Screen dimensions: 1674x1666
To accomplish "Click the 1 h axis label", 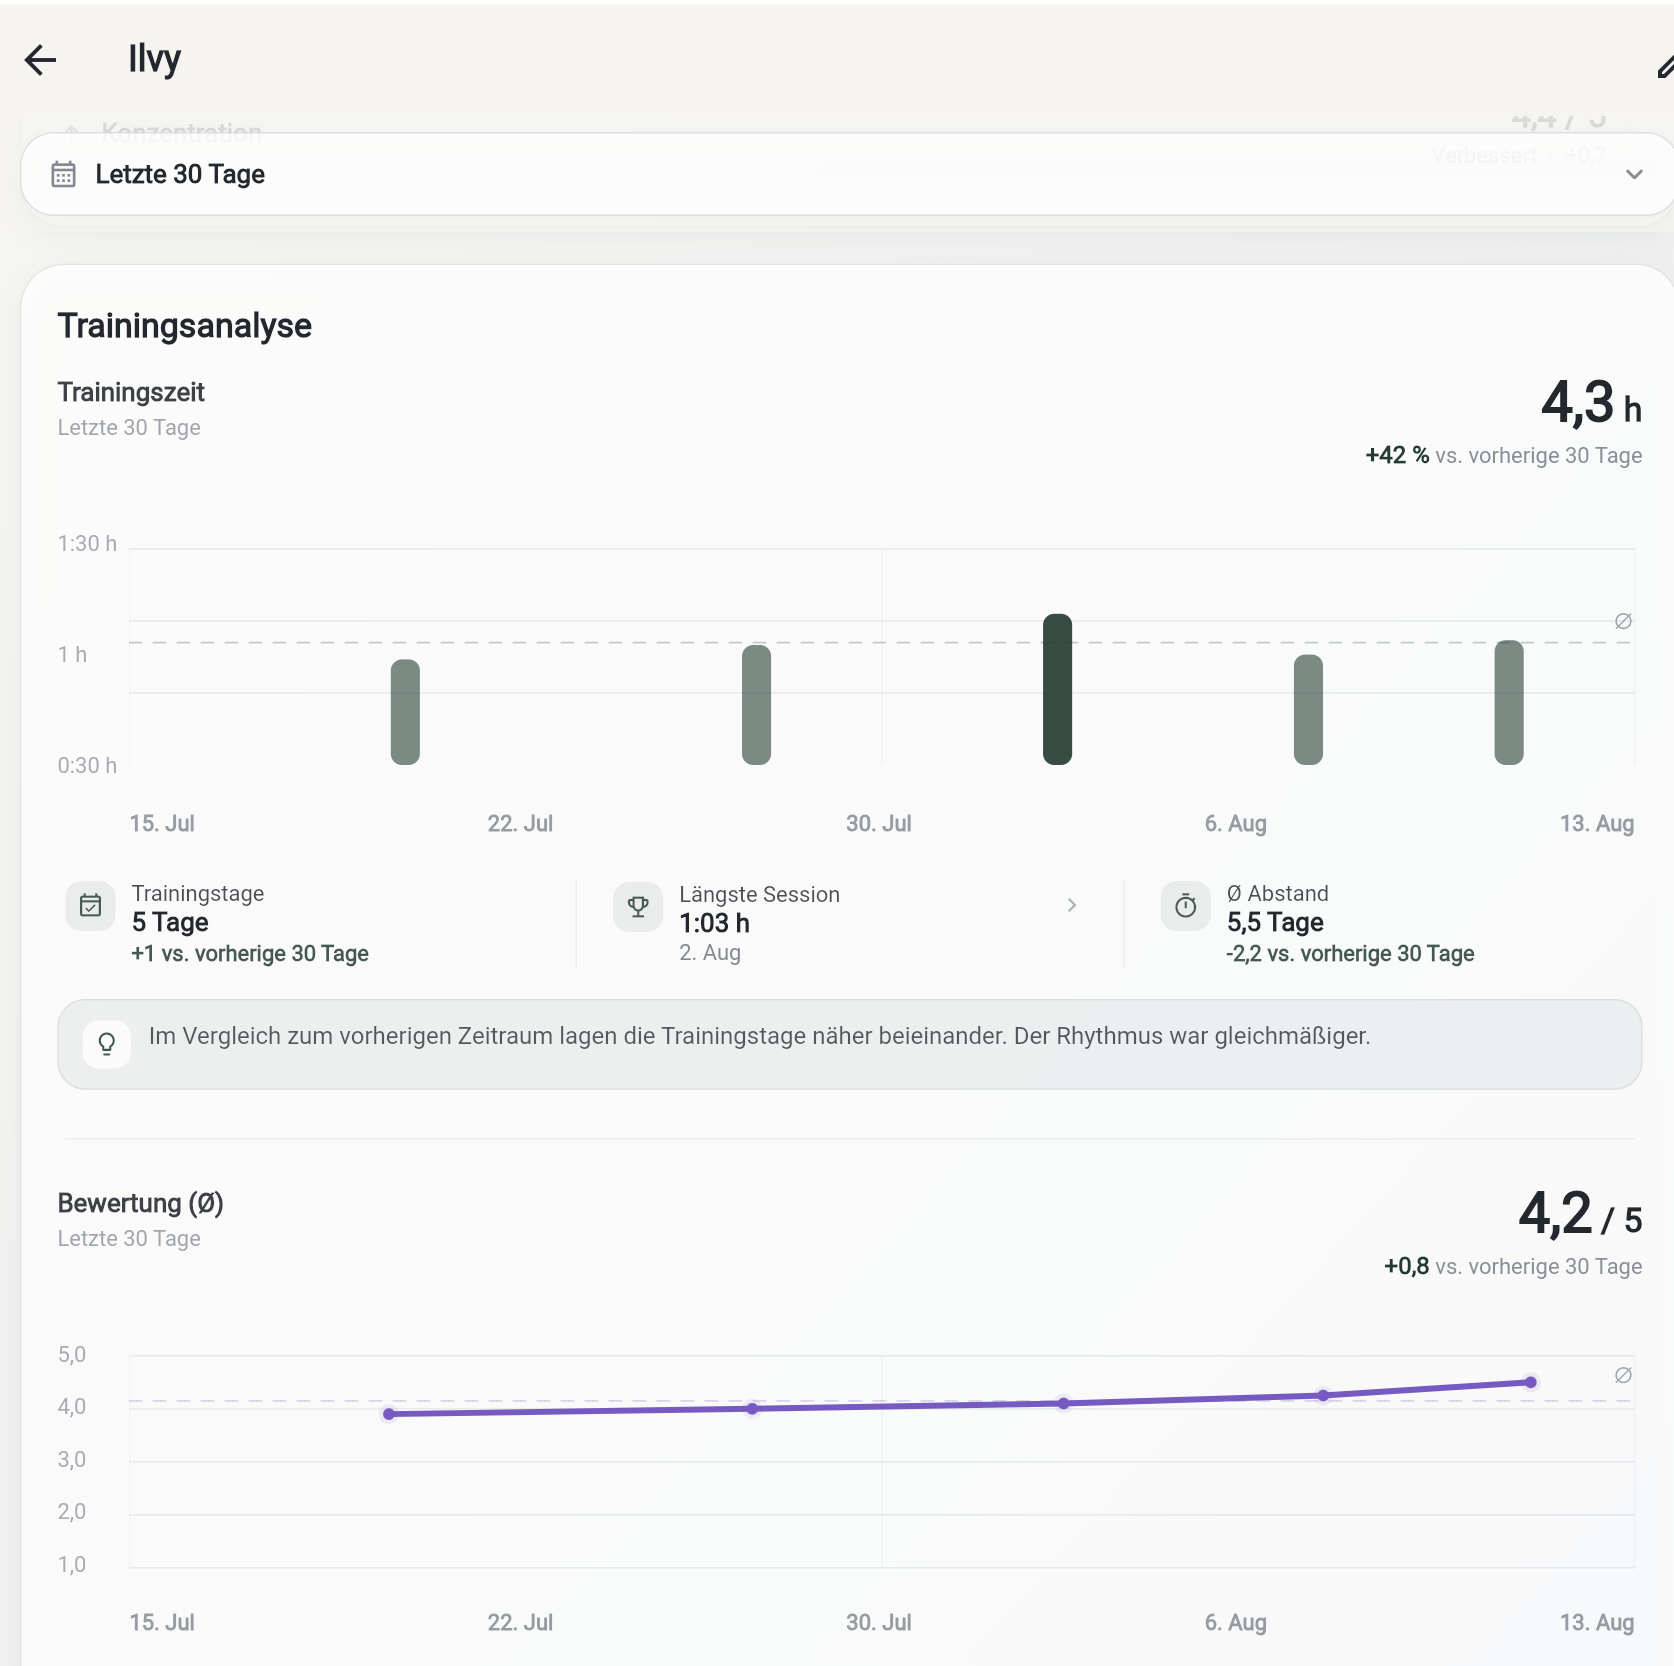I will coord(72,654).
